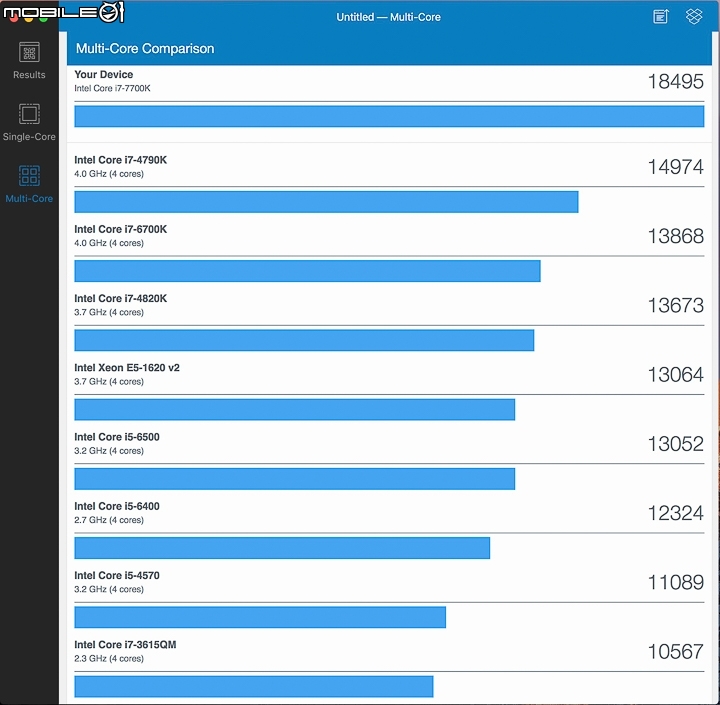Select the Intel Core i5-6400 row title

[x=117, y=506]
